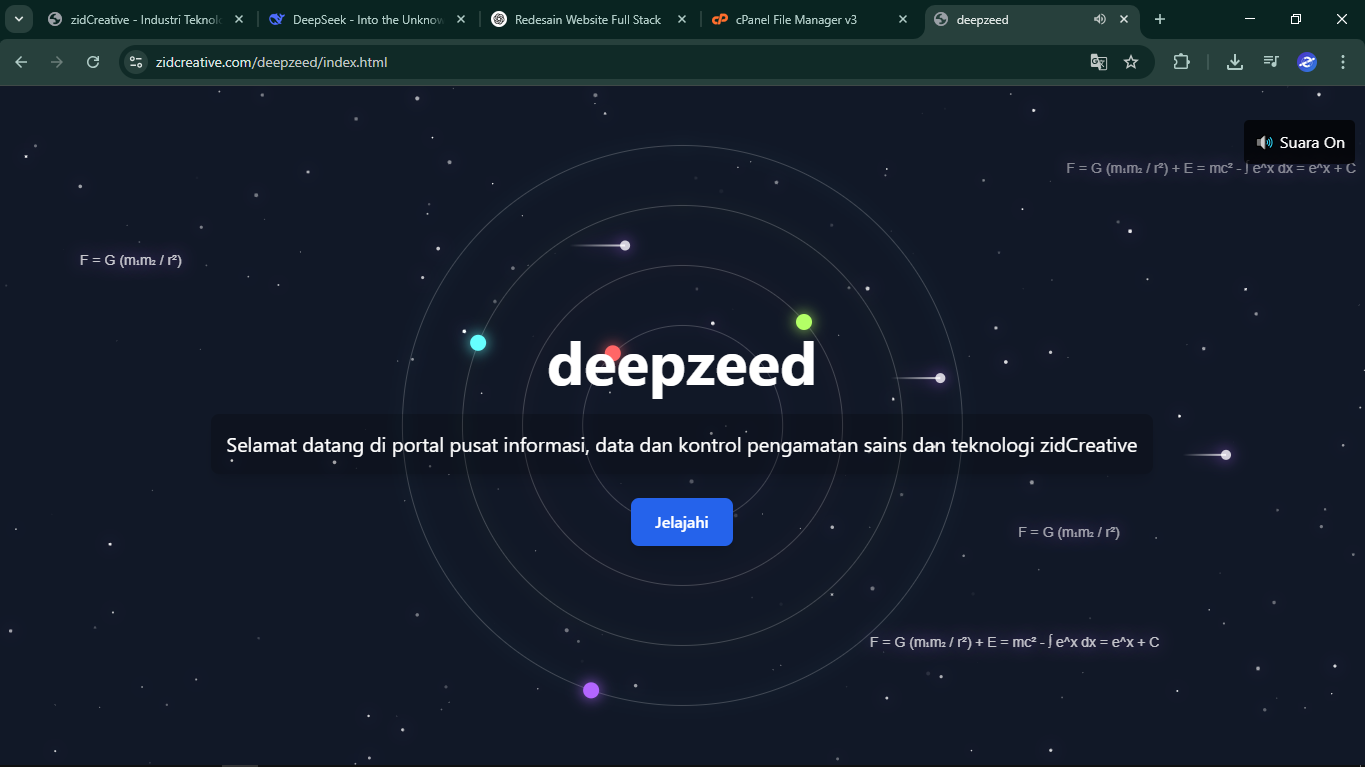Open the media control icon in toolbar

(x=1271, y=62)
